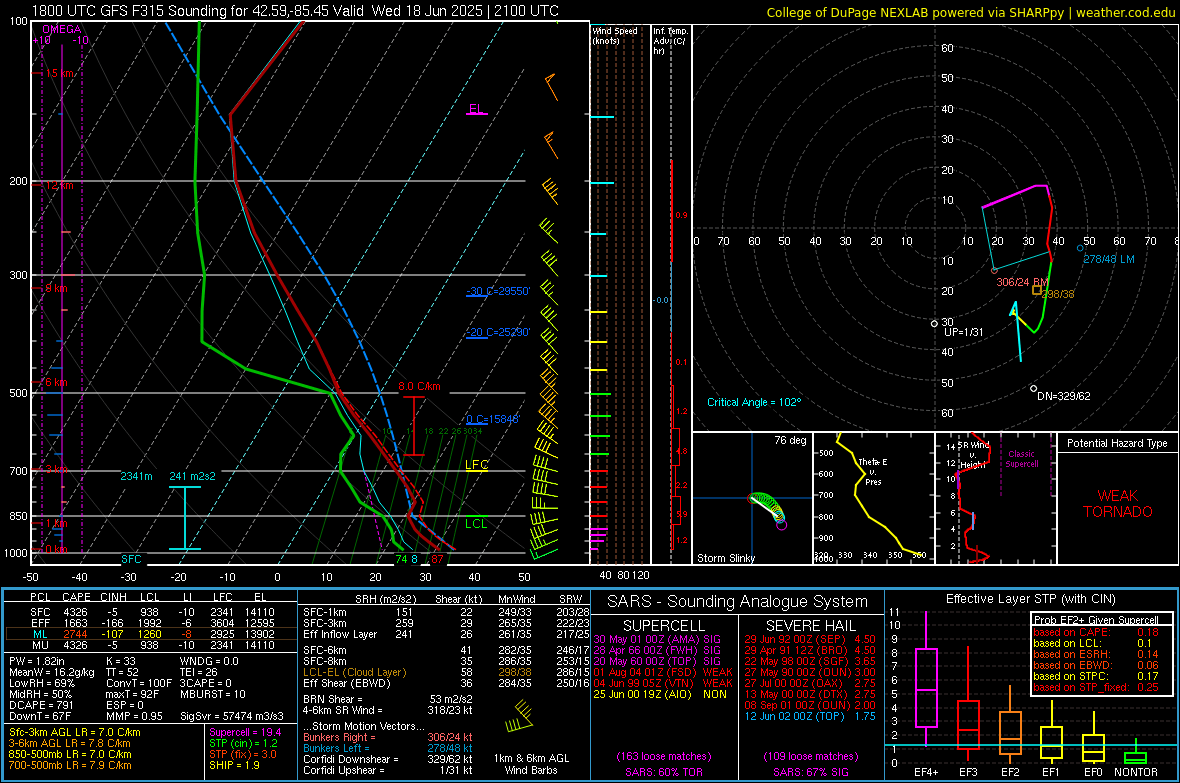The width and height of the screenshot is (1180, 783).
Task: Click the cyan 'Bunkers Left =' line
Action: 388,748
